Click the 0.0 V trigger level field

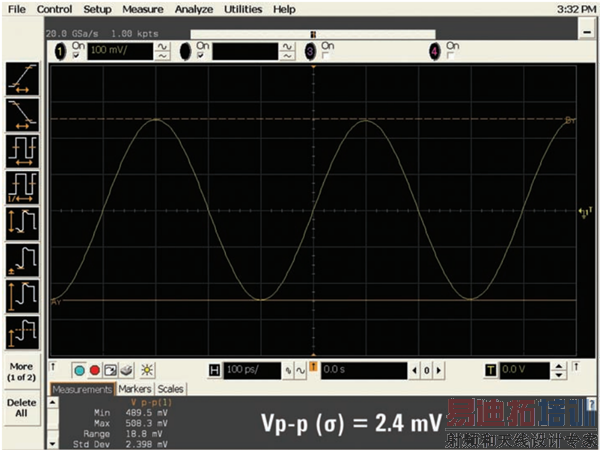pos(525,370)
